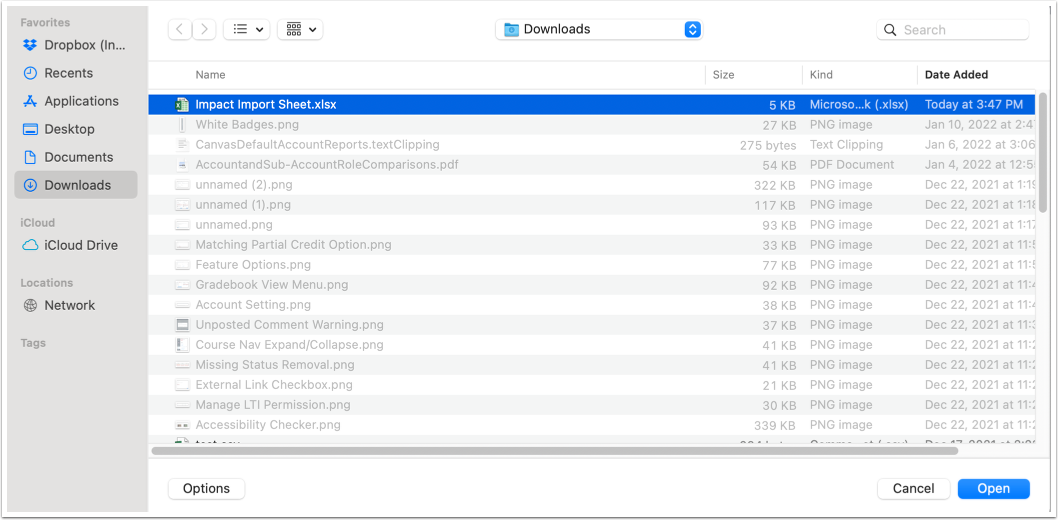Click the Options button
Screen dimensions: 1058x520
206,489
